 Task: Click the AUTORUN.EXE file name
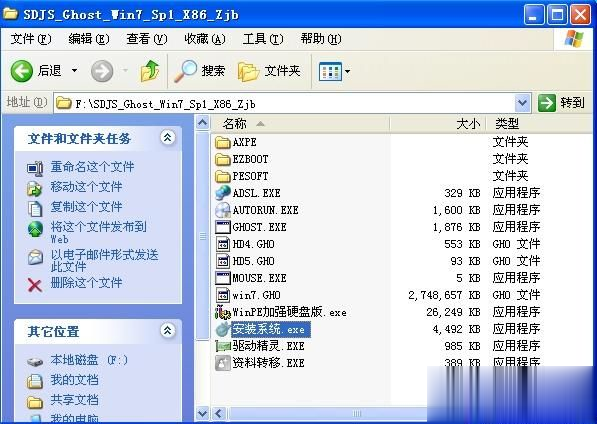coord(265,210)
